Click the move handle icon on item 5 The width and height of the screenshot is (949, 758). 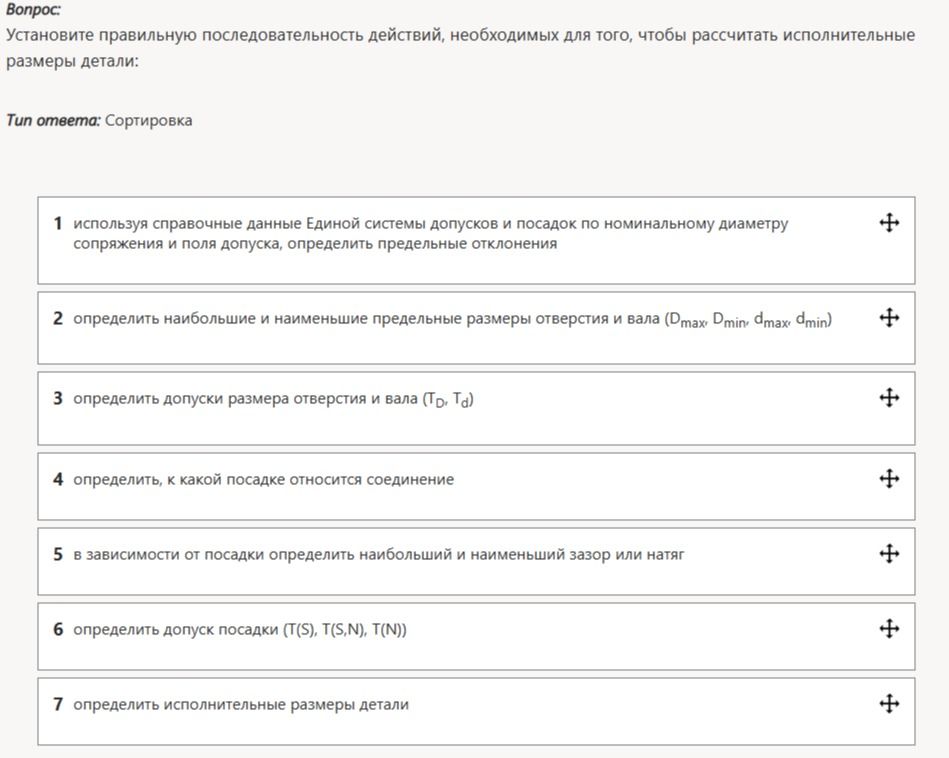(x=888, y=553)
